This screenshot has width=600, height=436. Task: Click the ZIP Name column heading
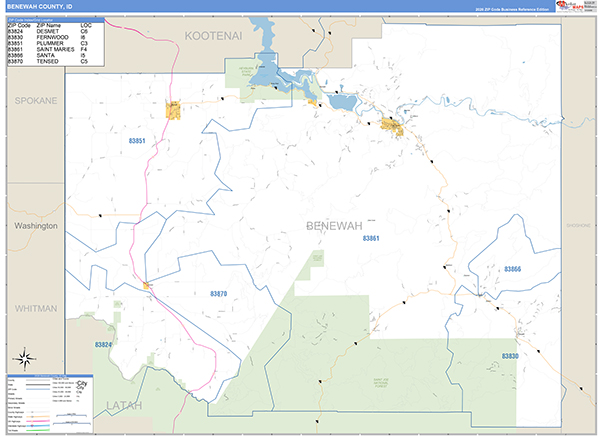point(49,25)
